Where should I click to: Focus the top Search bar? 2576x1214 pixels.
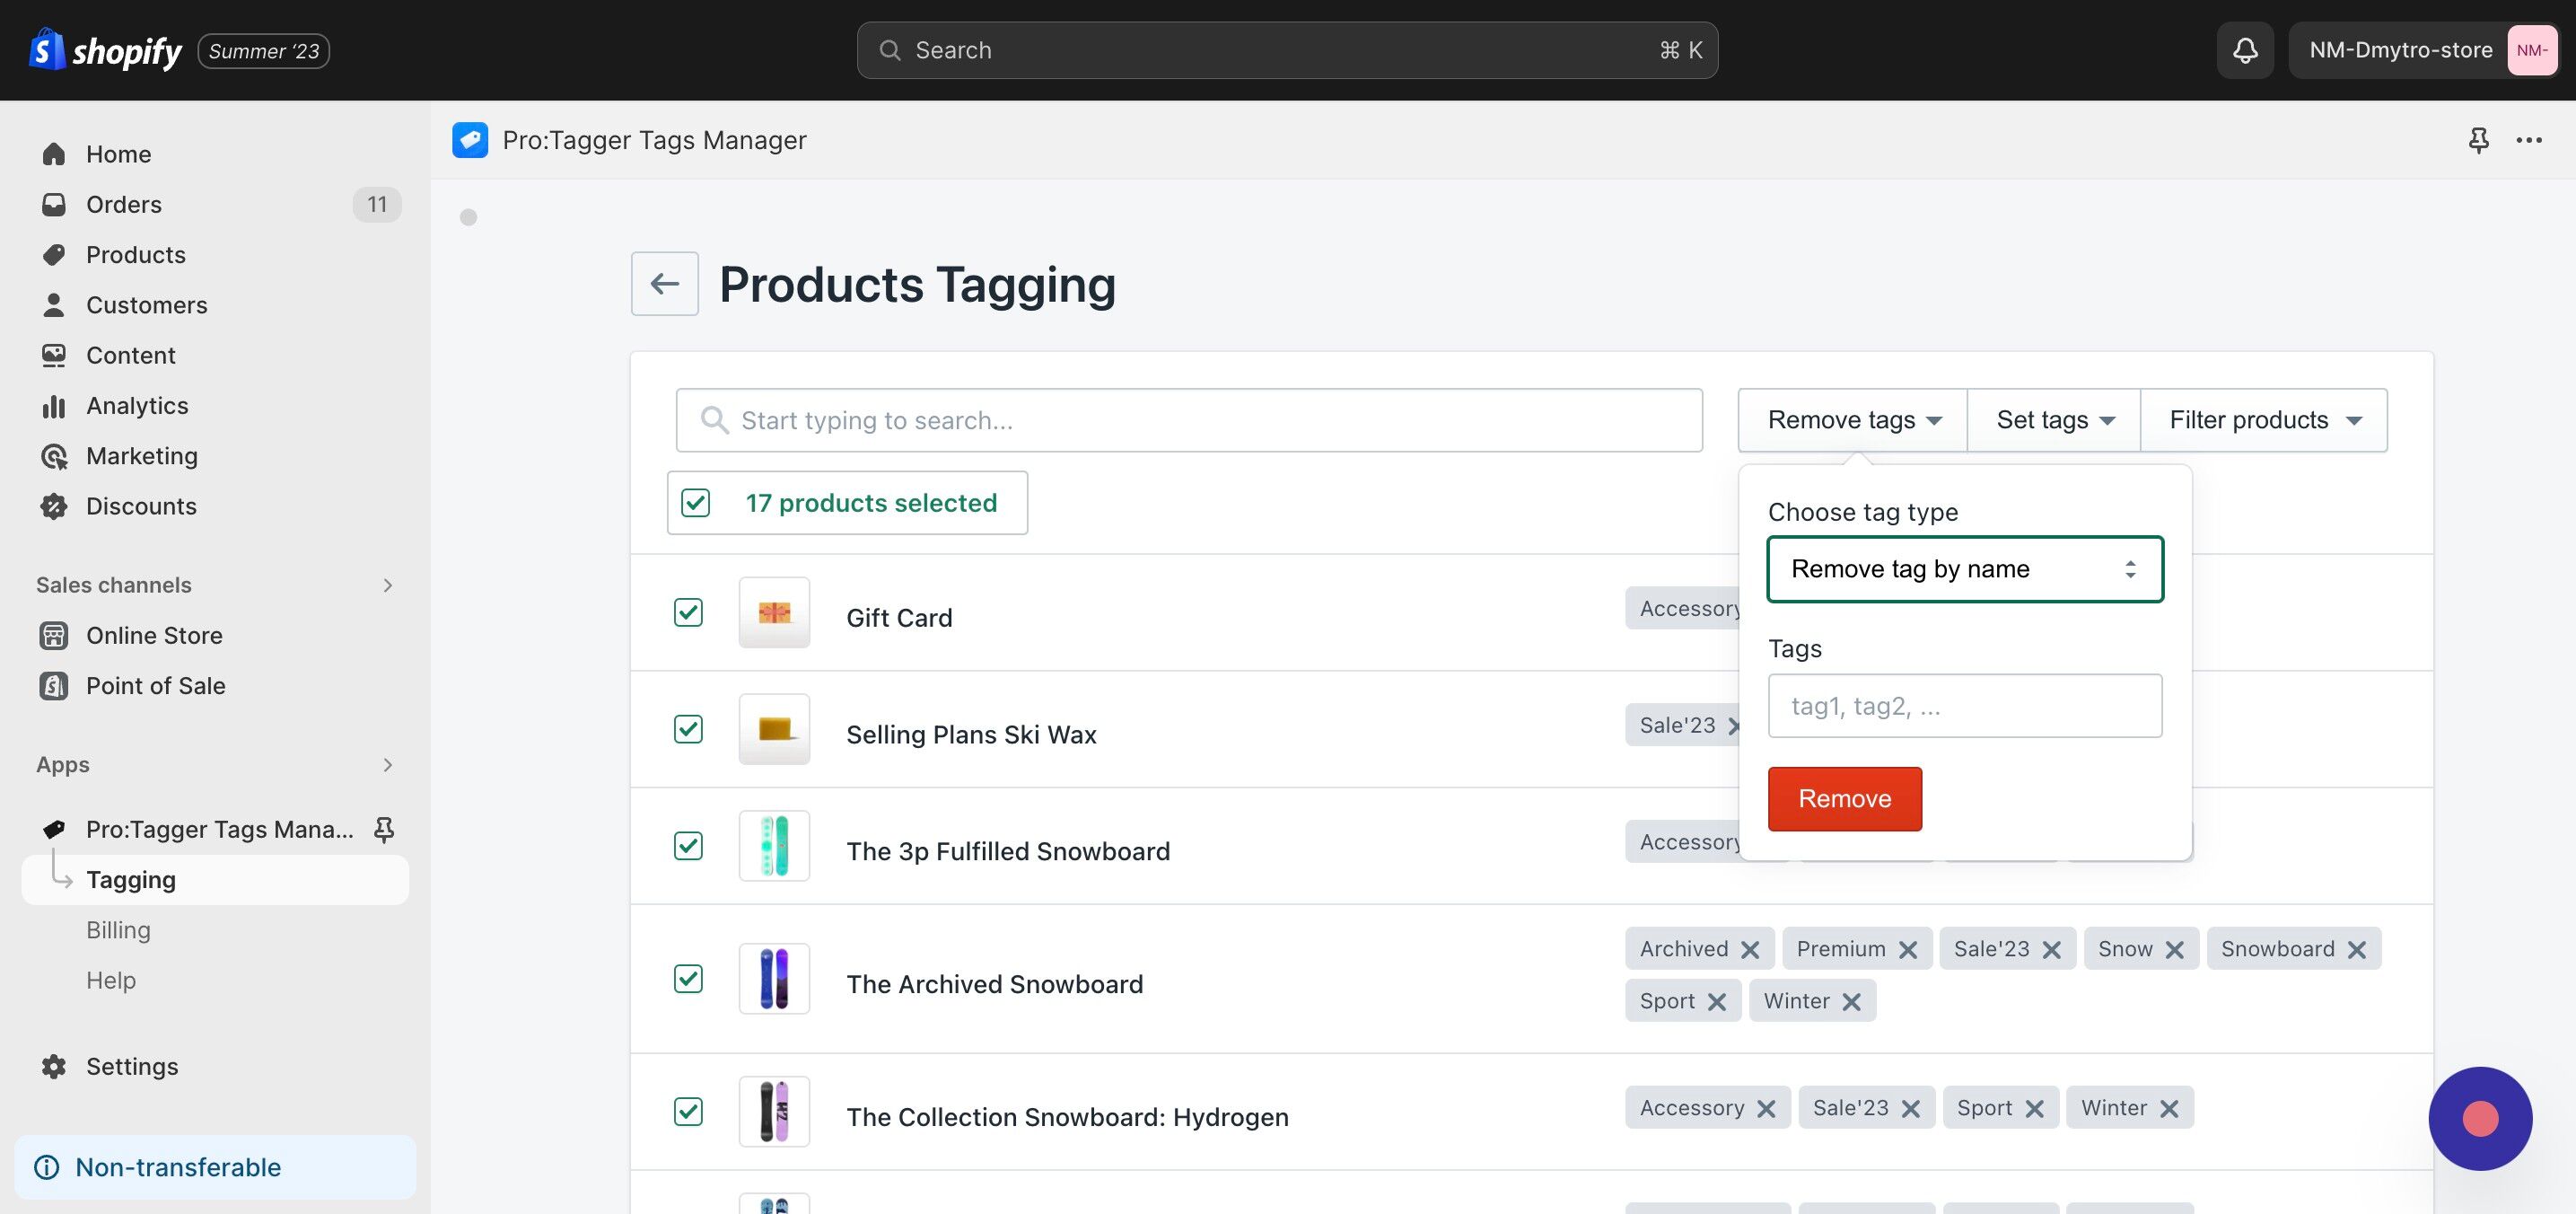point(1287,50)
